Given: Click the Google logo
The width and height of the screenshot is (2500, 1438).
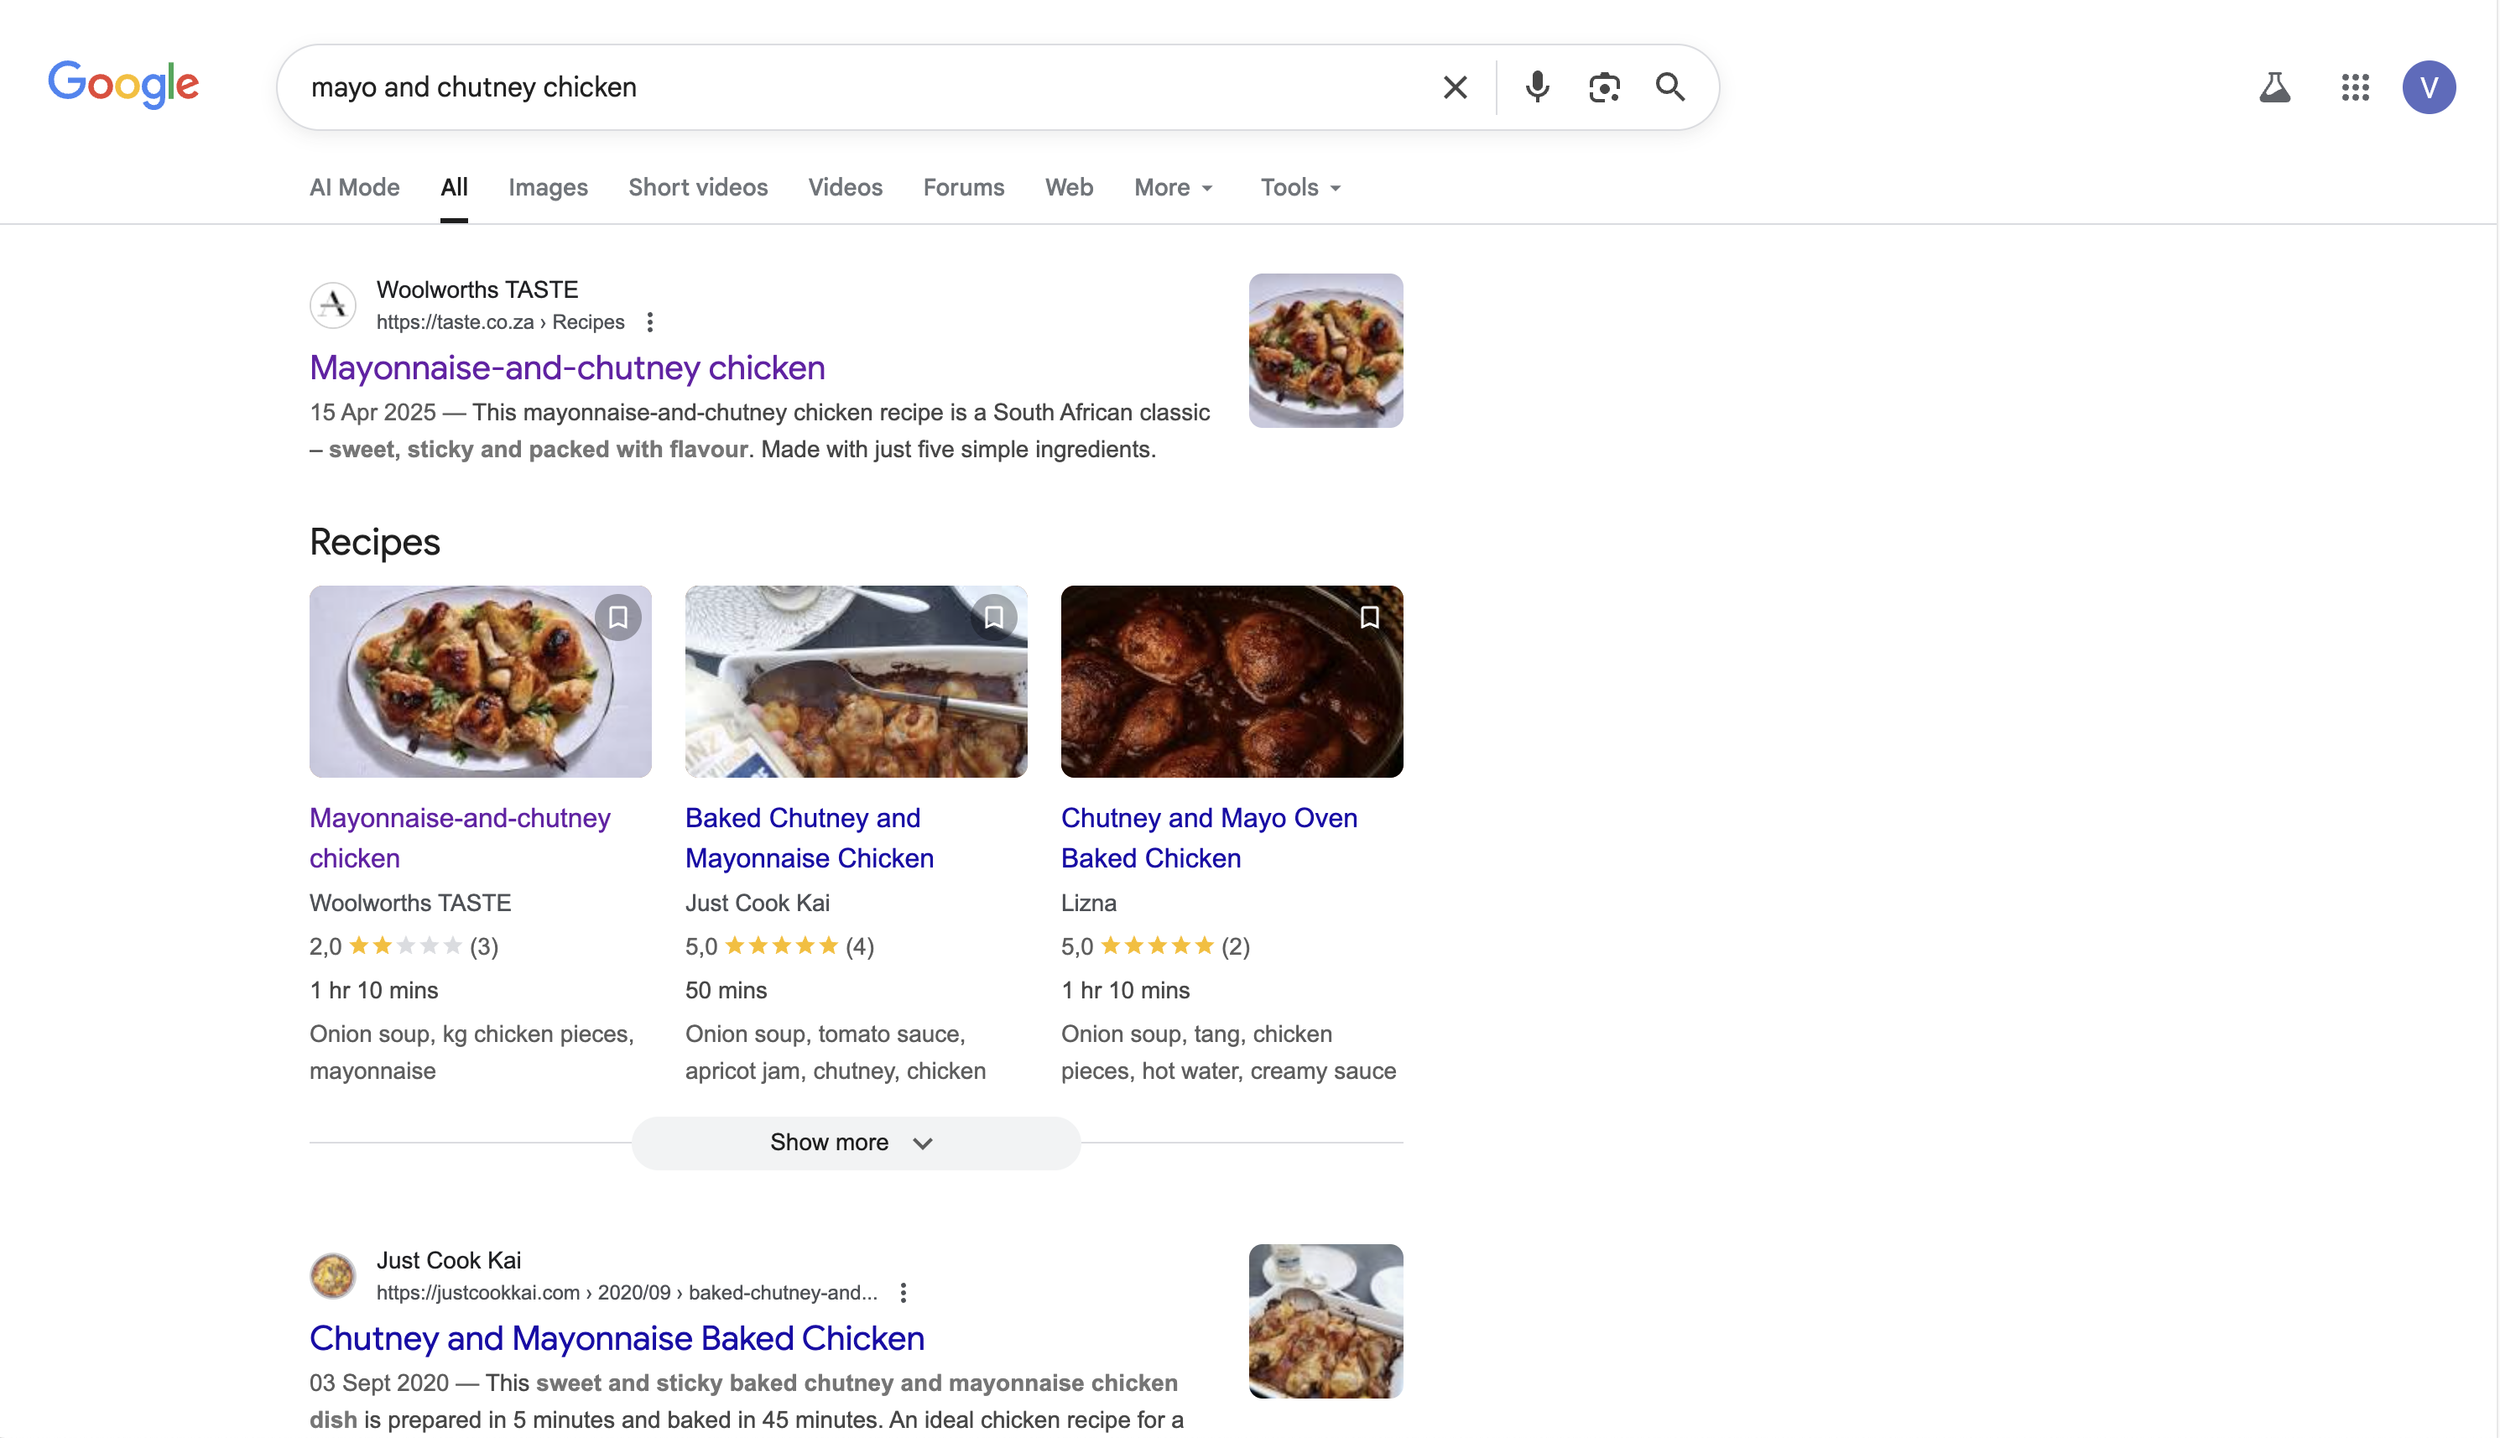Looking at the screenshot, I should (123, 85).
